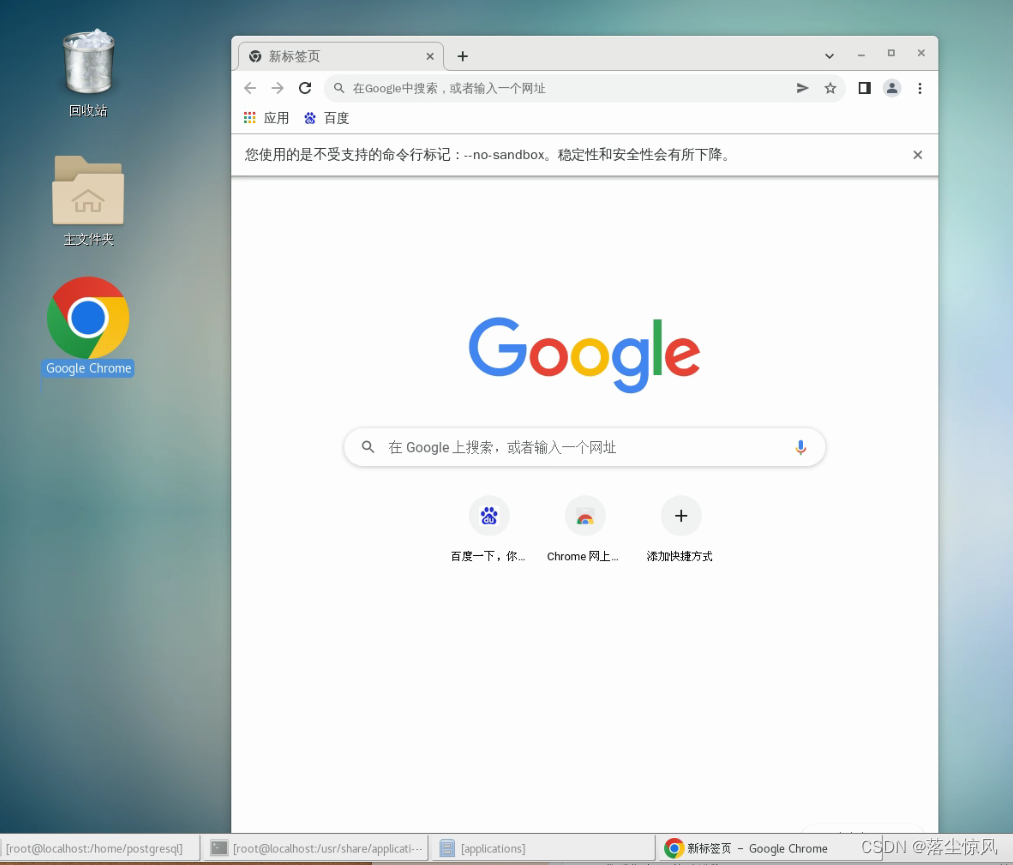Dismiss the --no-sandbox warning notification
The width and height of the screenshot is (1013, 865).
tap(917, 155)
